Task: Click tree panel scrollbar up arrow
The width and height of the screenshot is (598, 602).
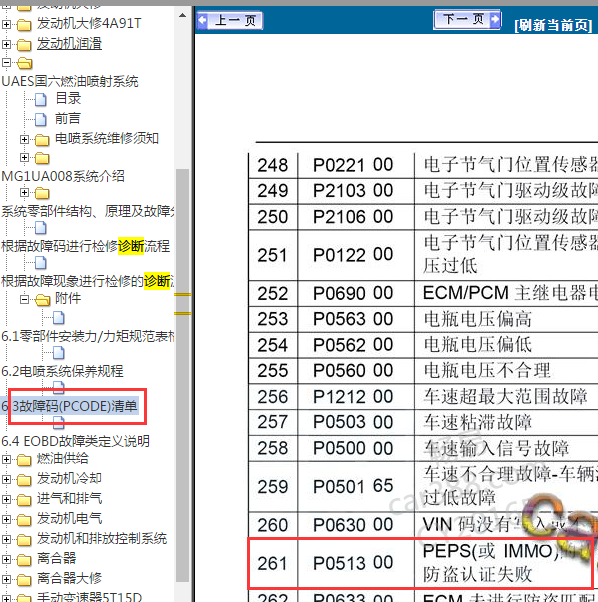Action: tap(182, 16)
